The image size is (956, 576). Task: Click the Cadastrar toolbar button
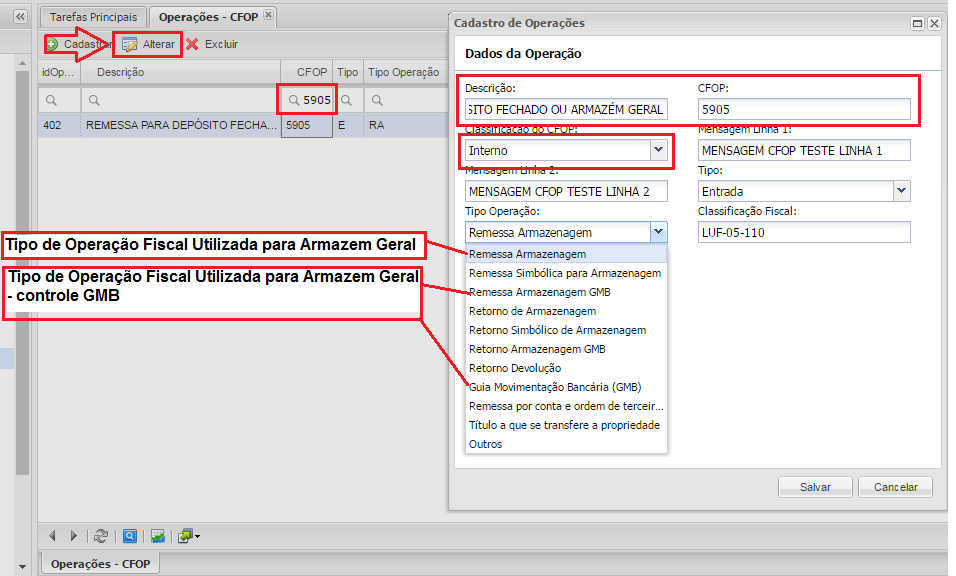click(77, 44)
